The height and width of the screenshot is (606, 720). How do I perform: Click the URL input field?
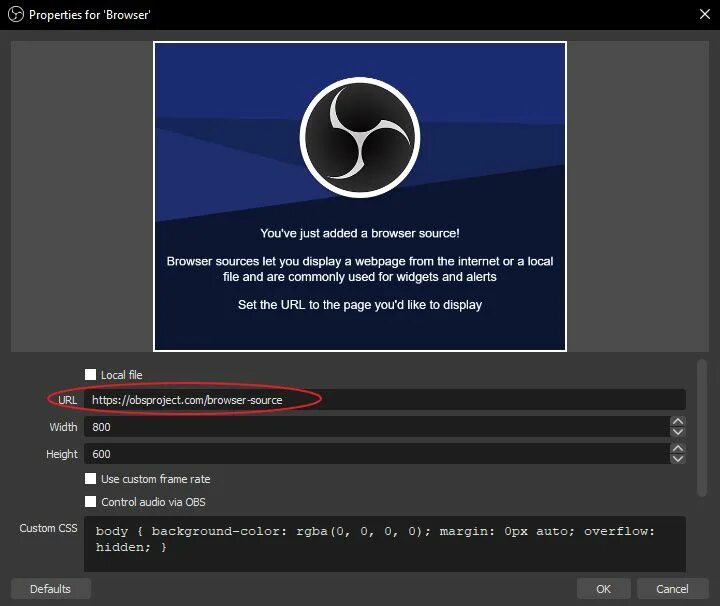point(385,400)
